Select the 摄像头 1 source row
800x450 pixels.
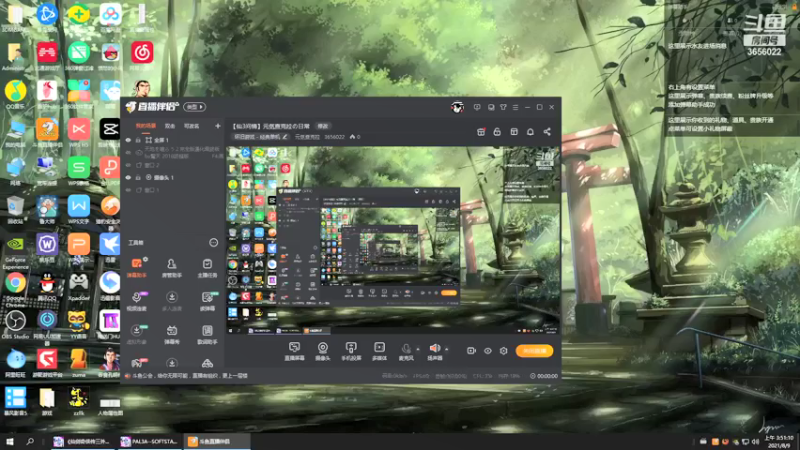pos(172,178)
